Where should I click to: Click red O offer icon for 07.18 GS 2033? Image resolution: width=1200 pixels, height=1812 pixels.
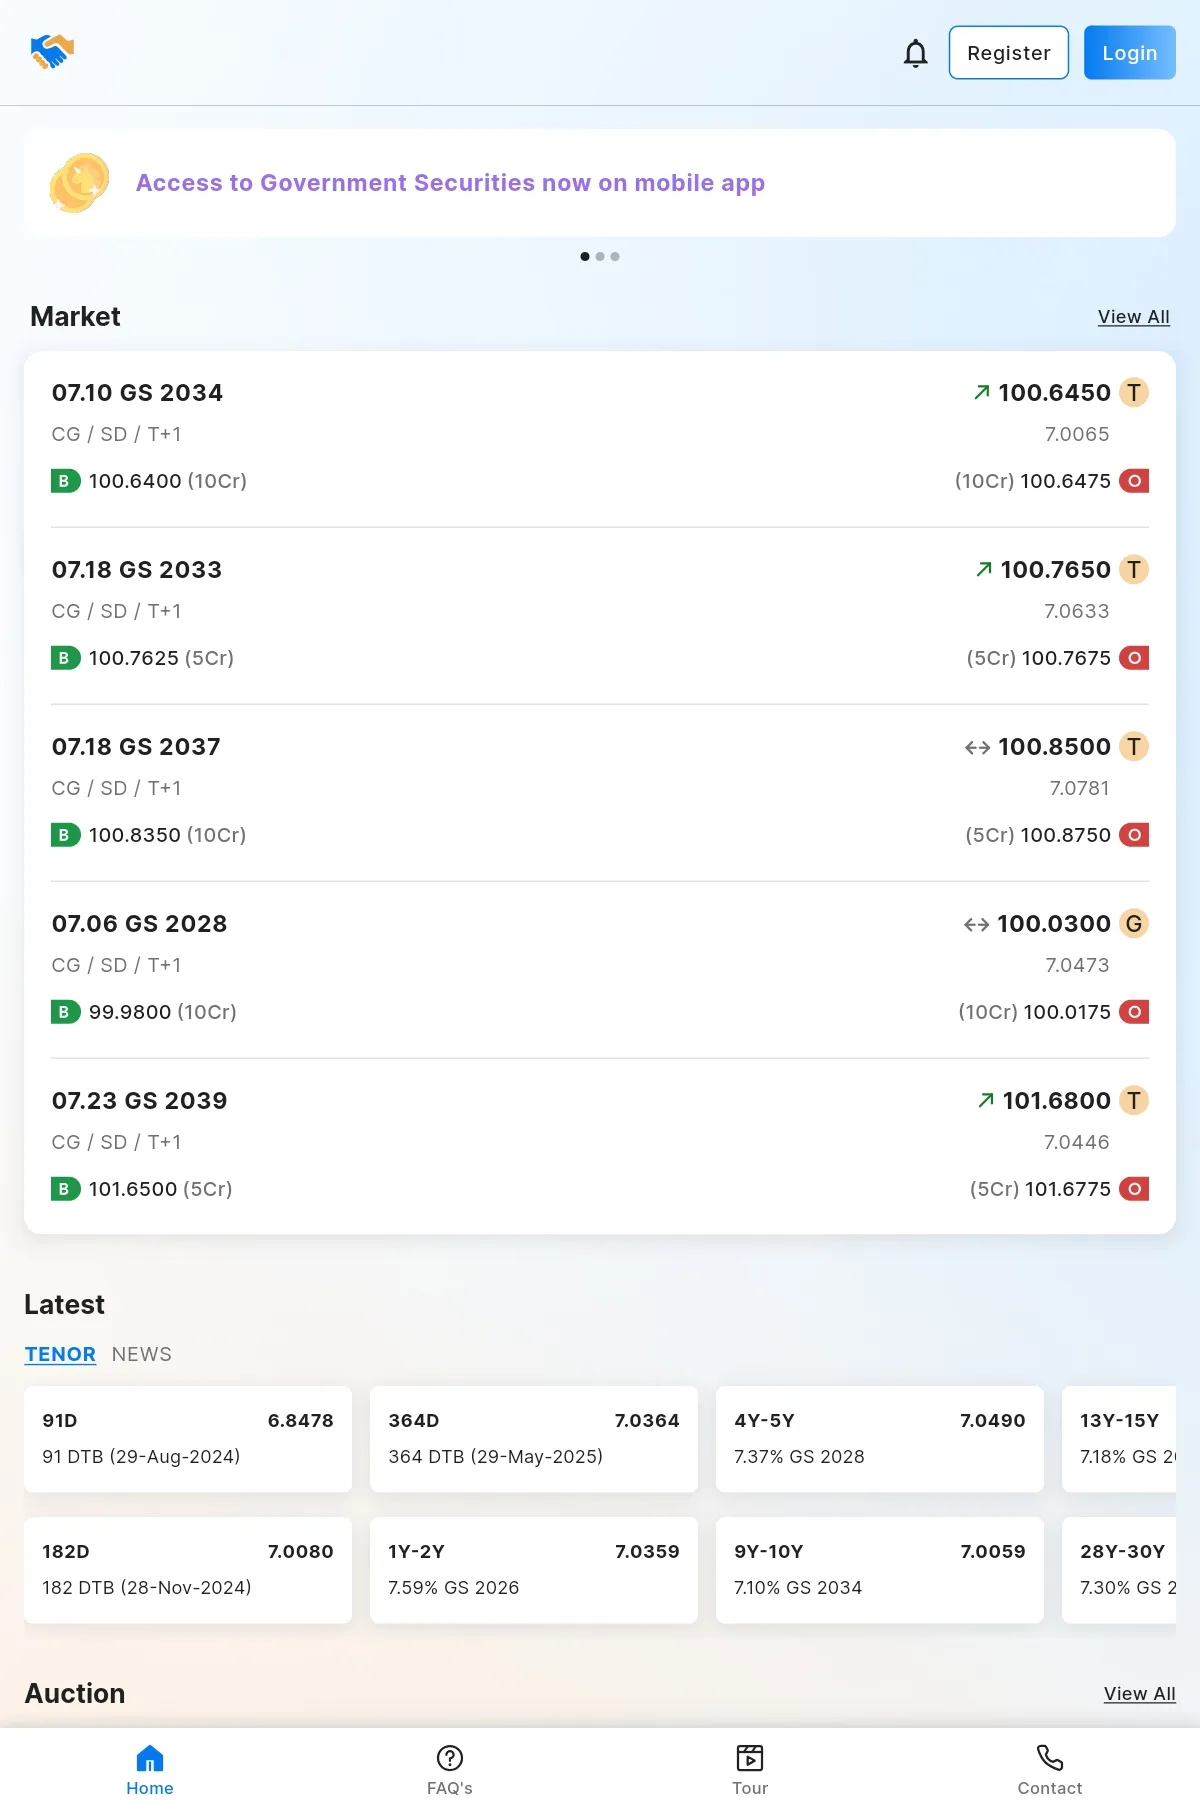(x=1134, y=658)
